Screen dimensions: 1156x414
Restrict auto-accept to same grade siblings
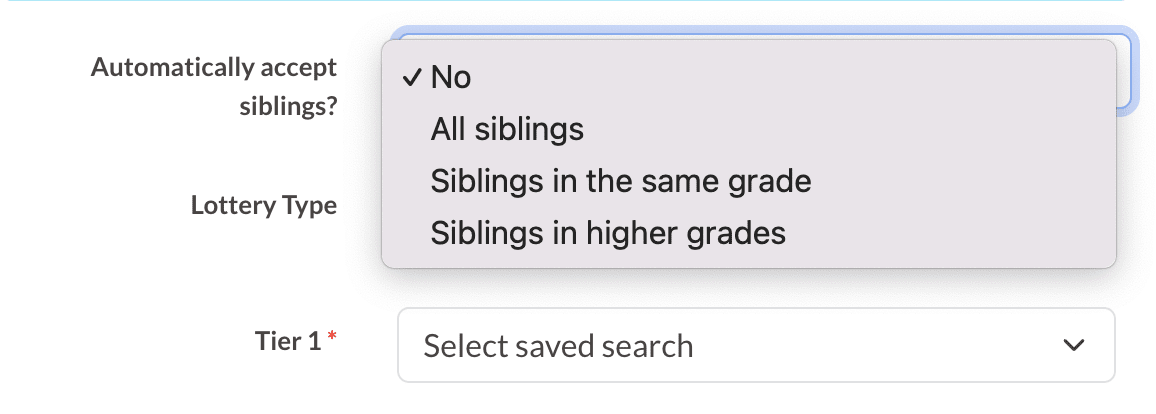coord(620,181)
